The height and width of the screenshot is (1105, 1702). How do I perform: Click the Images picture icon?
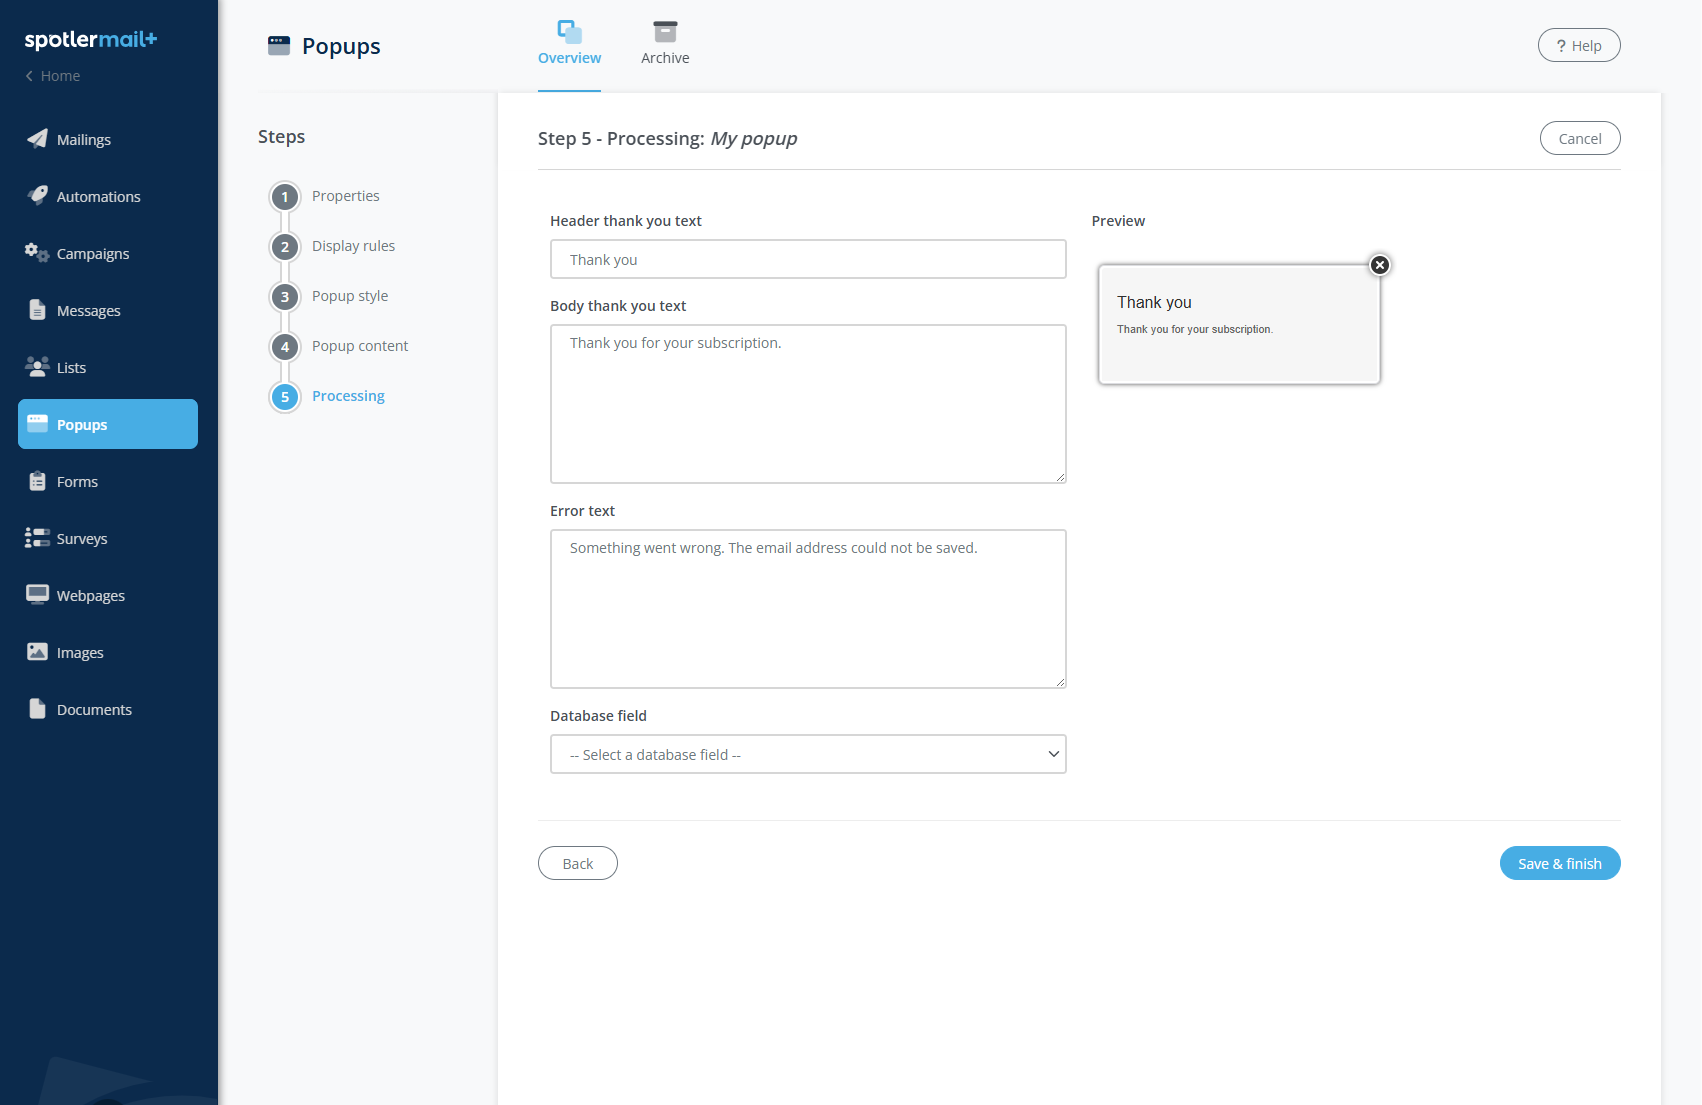(x=37, y=652)
